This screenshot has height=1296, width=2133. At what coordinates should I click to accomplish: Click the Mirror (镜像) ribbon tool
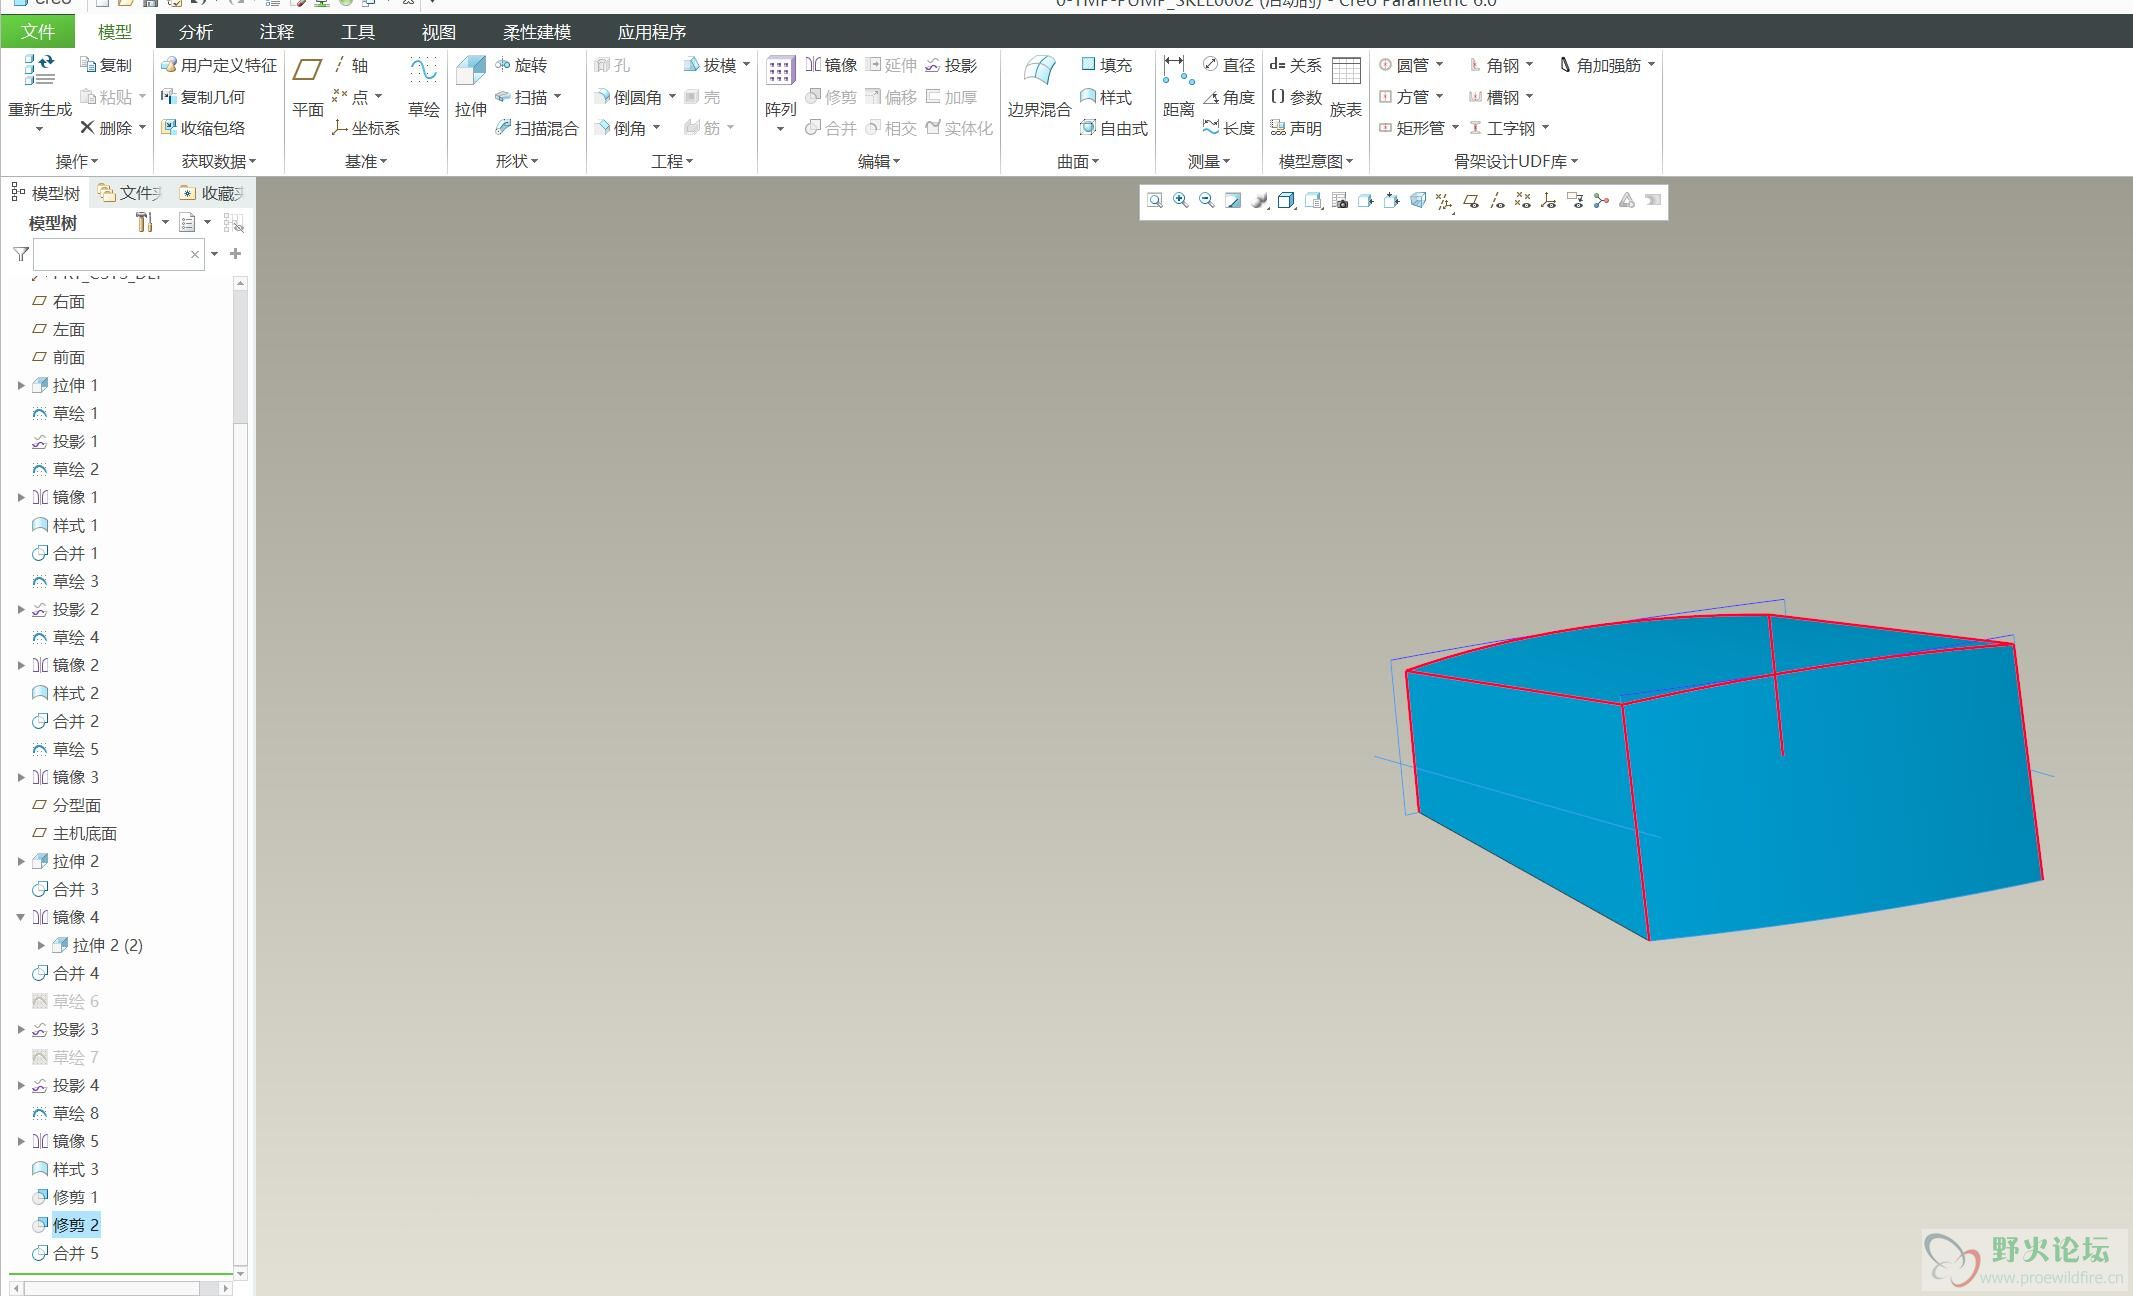point(831,65)
